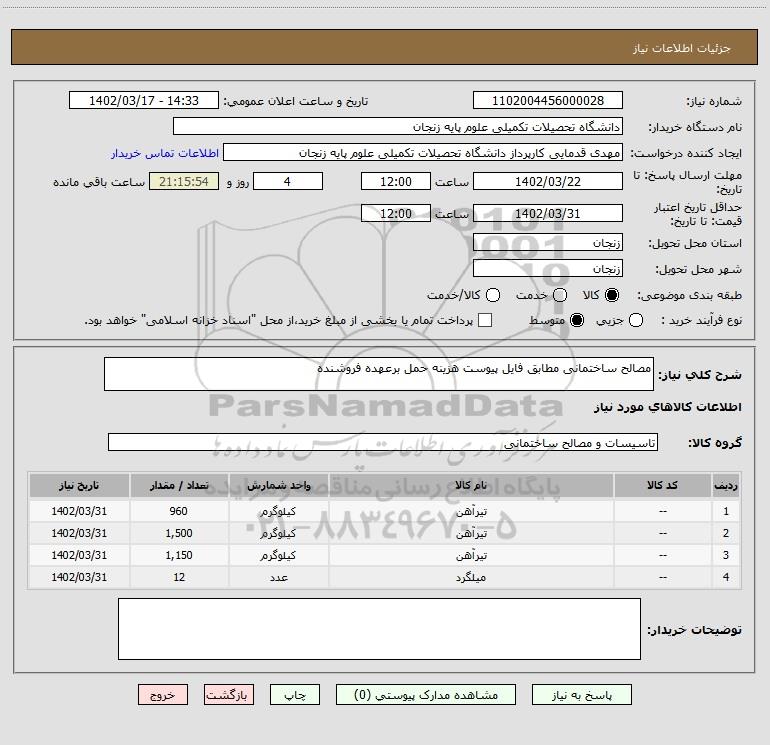
Task: Click the تعداد / مقدار column header
Action: 179,486
